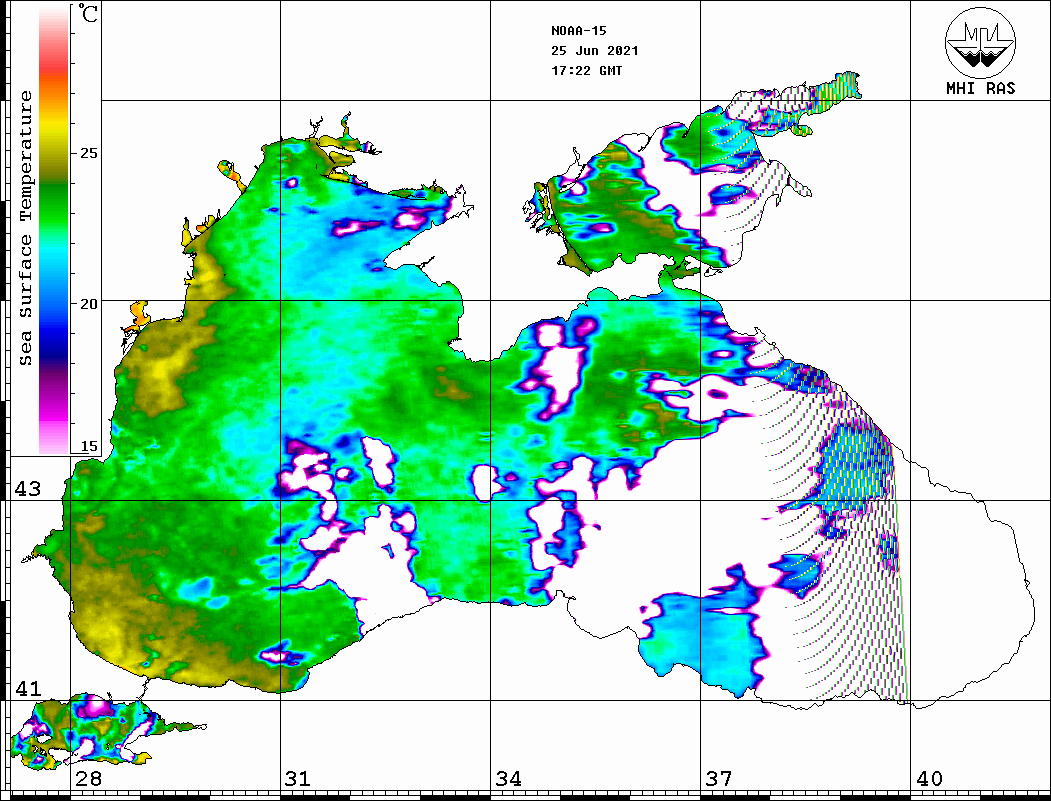Click latitude label '41'
Image resolution: width=1051 pixels, height=801 pixels.
pos(28,688)
